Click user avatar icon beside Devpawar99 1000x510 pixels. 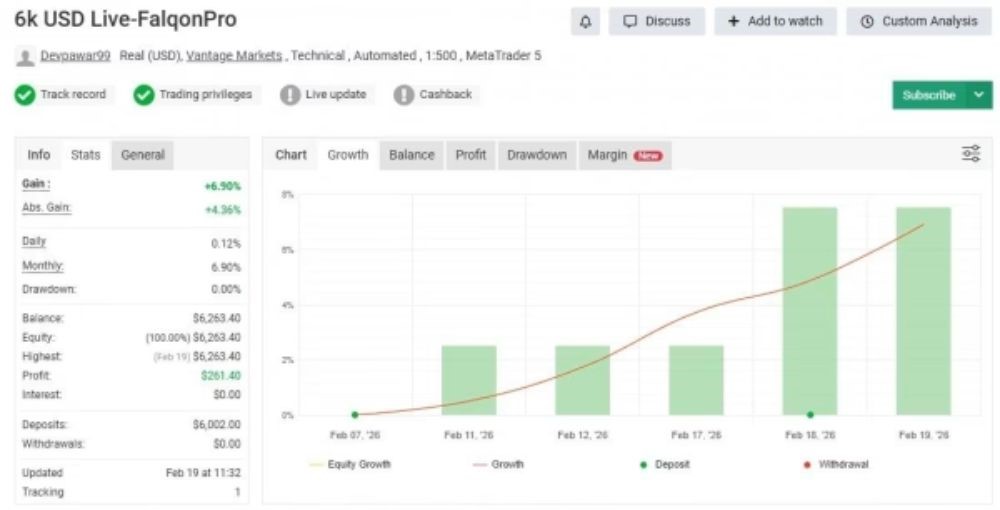click(25, 57)
